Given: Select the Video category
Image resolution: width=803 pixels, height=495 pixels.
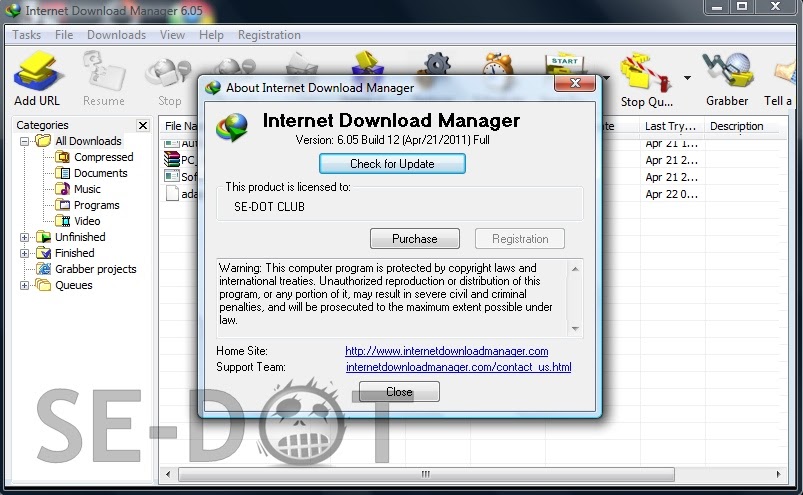Looking at the screenshot, I should (x=78, y=221).
